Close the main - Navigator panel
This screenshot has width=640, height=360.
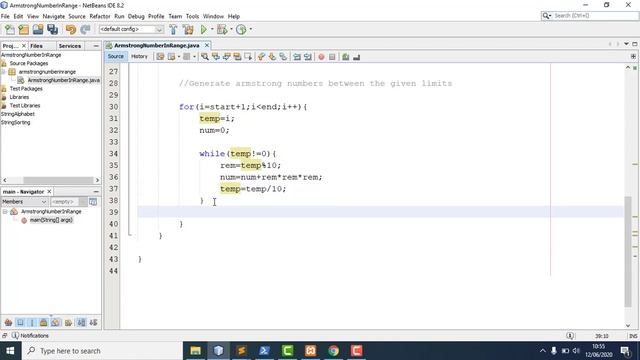pos(49,191)
